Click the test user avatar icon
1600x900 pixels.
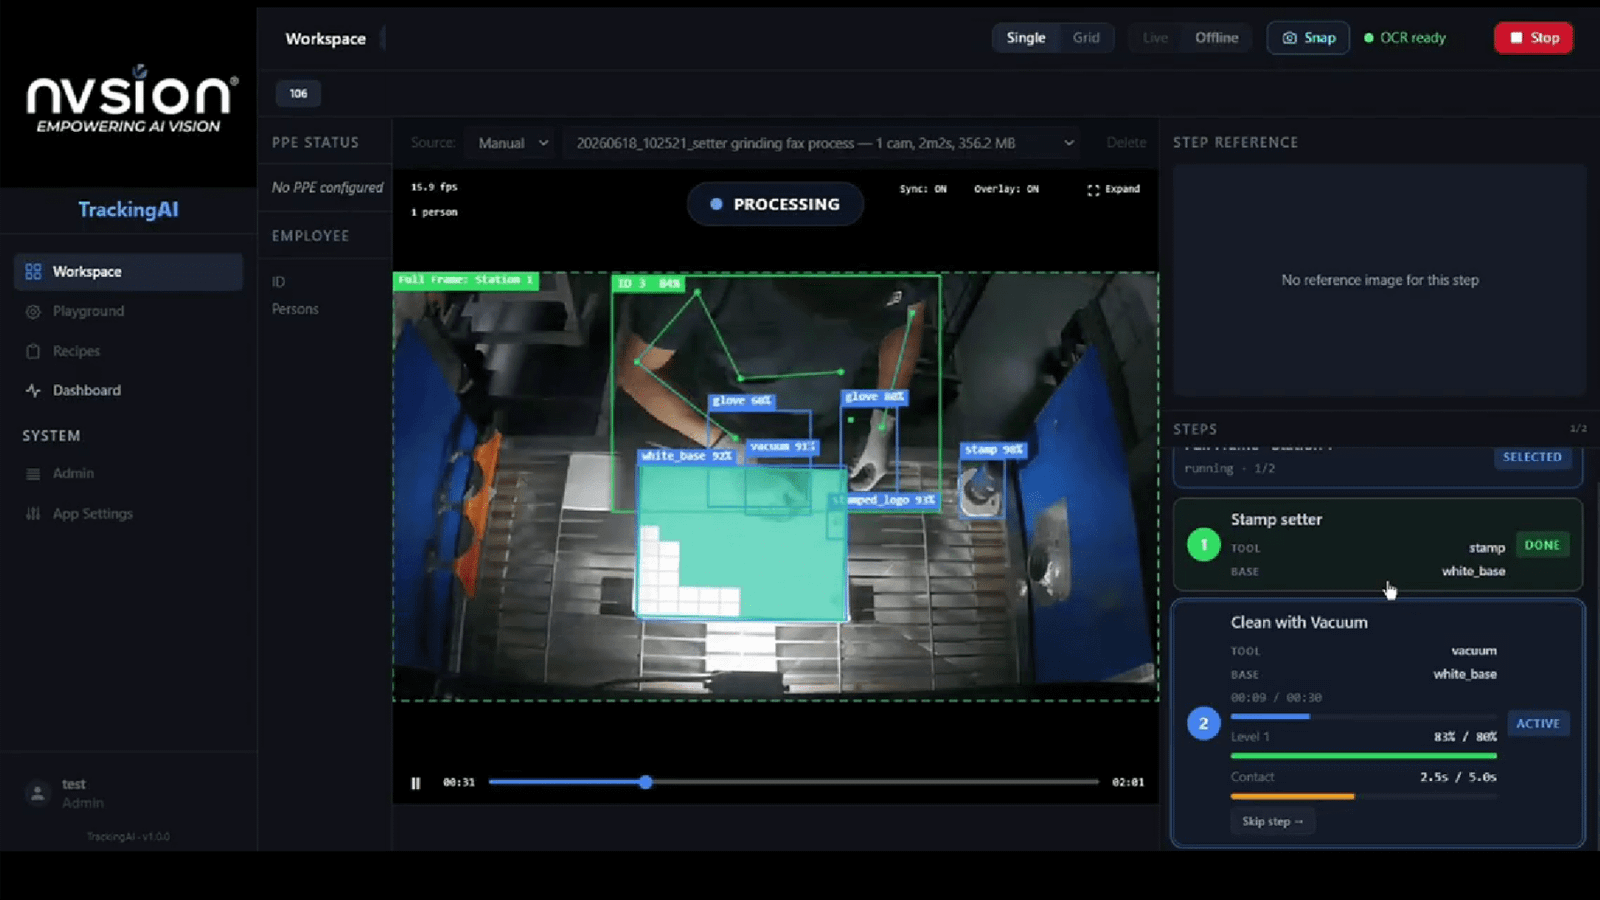37,793
